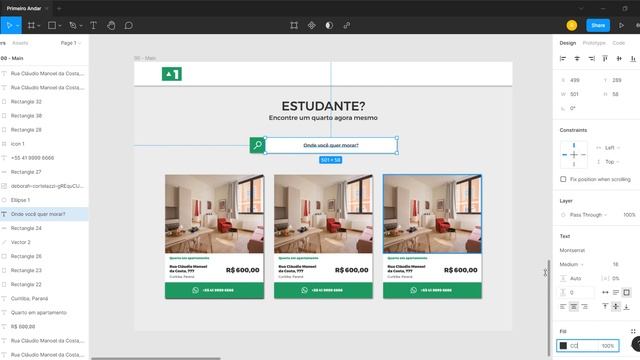Click the layer opacity 100% field
This screenshot has width=640, height=360.
pyautogui.click(x=629, y=215)
